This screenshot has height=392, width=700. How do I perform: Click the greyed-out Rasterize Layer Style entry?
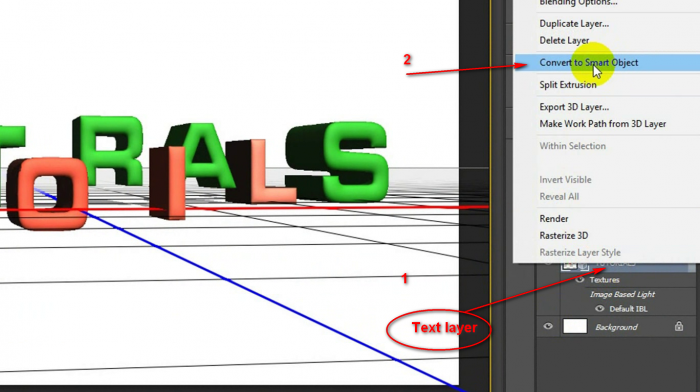click(579, 253)
